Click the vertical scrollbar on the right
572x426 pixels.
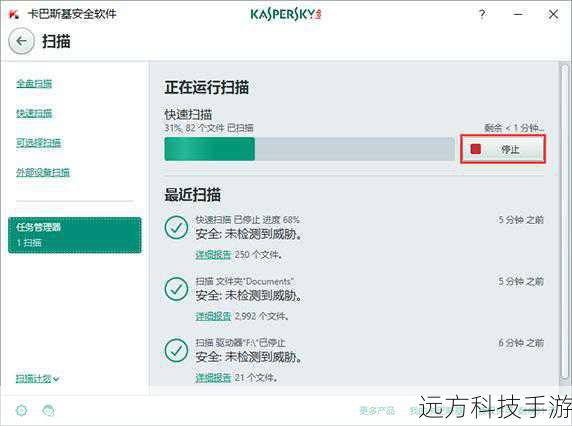564,222
